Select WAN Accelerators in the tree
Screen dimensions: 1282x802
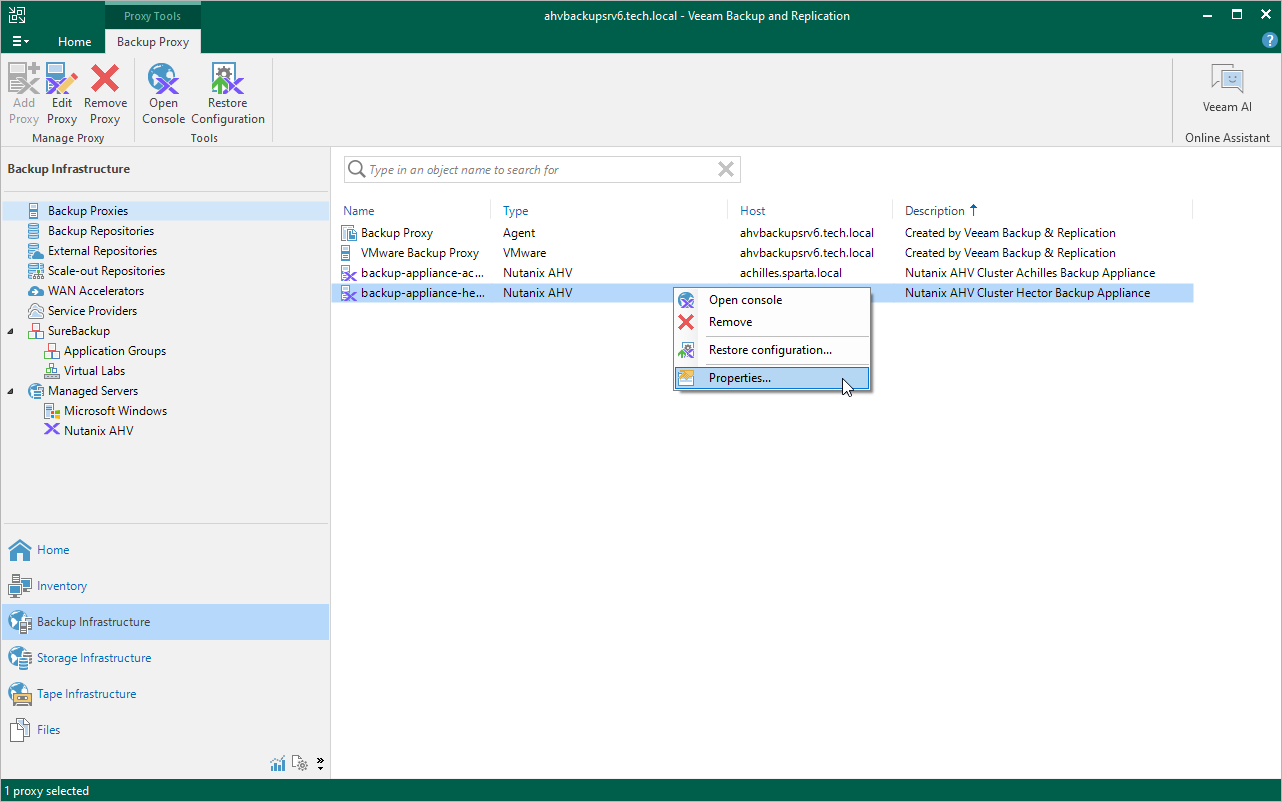(x=96, y=291)
